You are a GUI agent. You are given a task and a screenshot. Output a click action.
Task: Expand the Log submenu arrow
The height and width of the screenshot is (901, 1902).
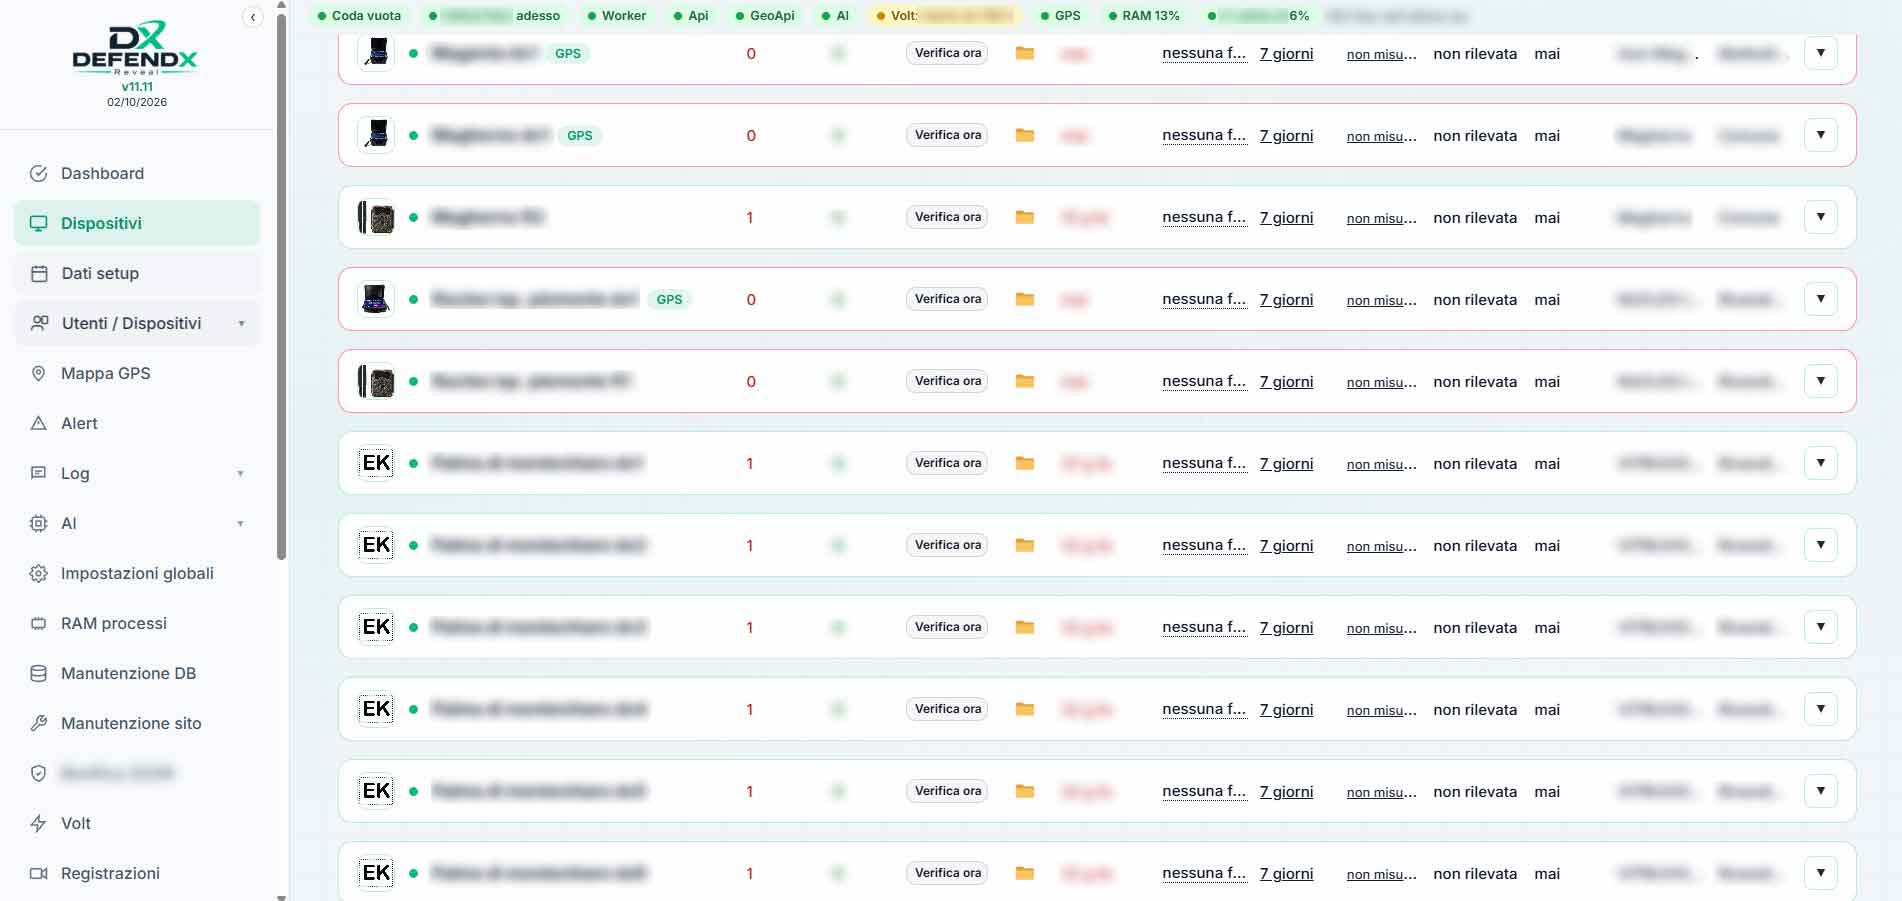pyautogui.click(x=241, y=473)
